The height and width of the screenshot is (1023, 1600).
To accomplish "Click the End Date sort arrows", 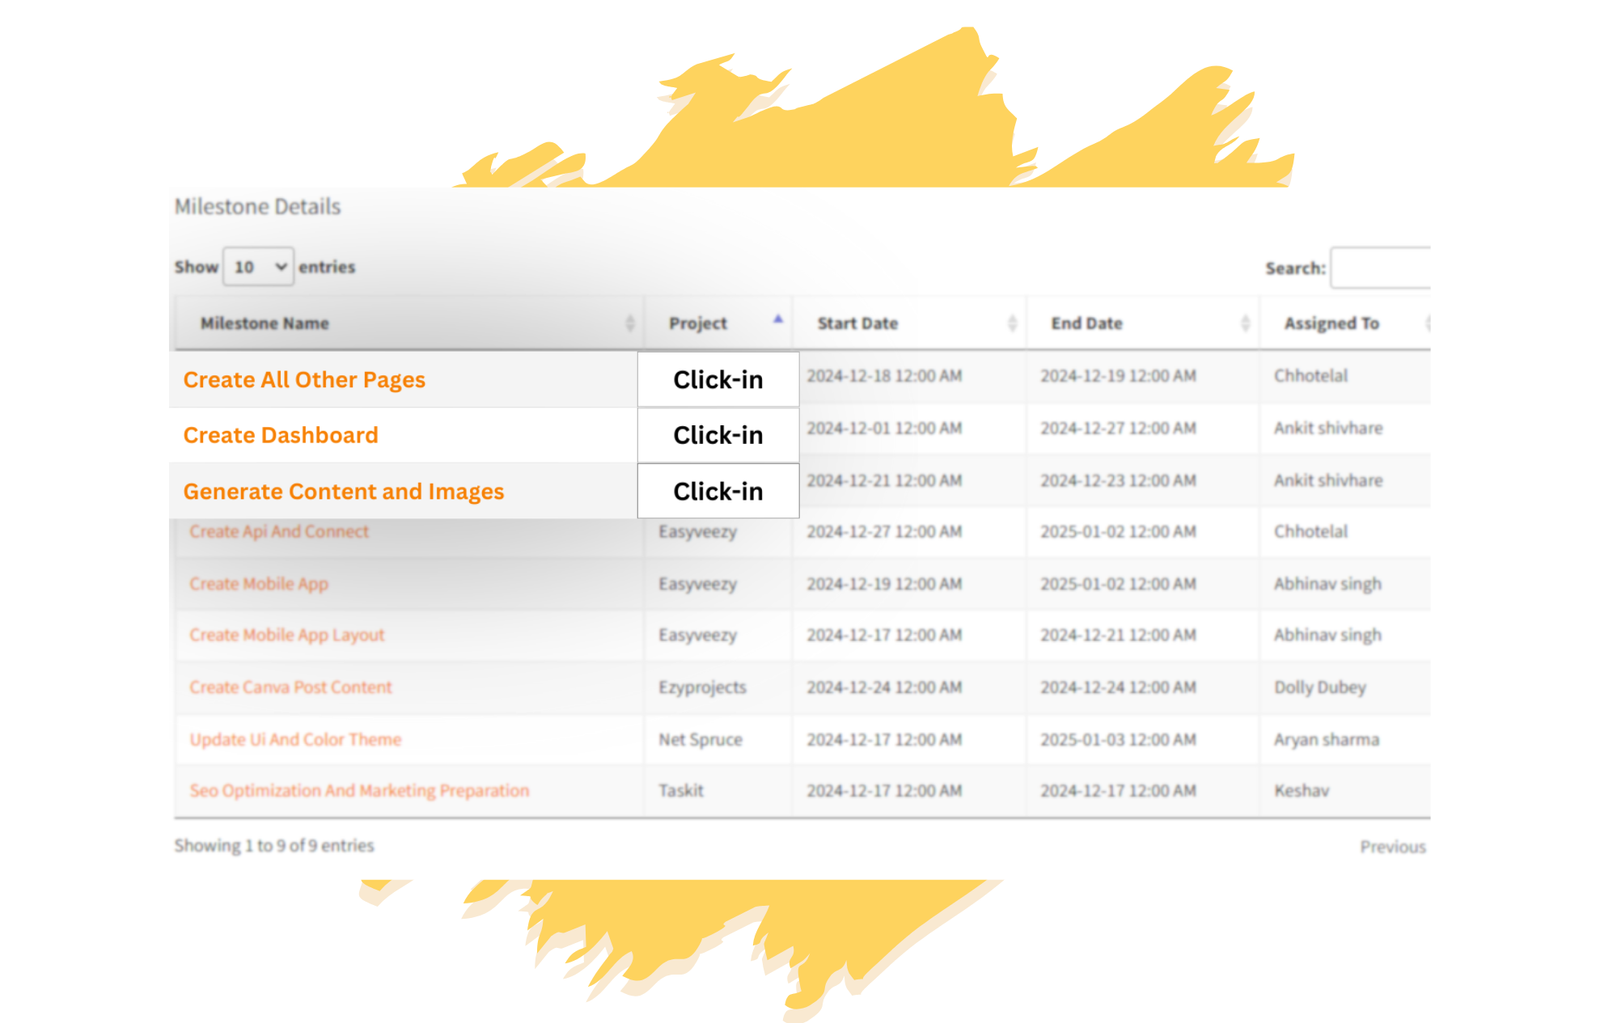I will [1245, 323].
